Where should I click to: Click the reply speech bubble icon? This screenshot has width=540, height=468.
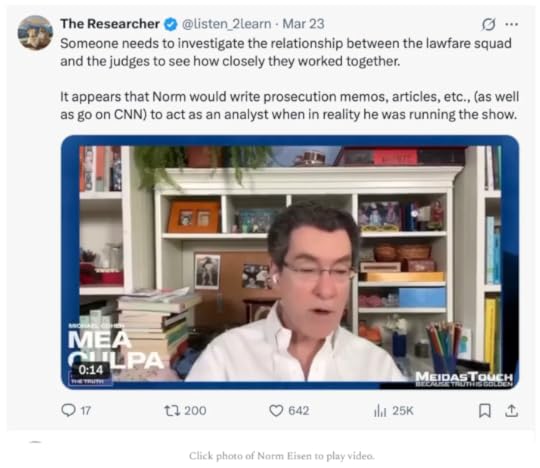click(68, 410)
